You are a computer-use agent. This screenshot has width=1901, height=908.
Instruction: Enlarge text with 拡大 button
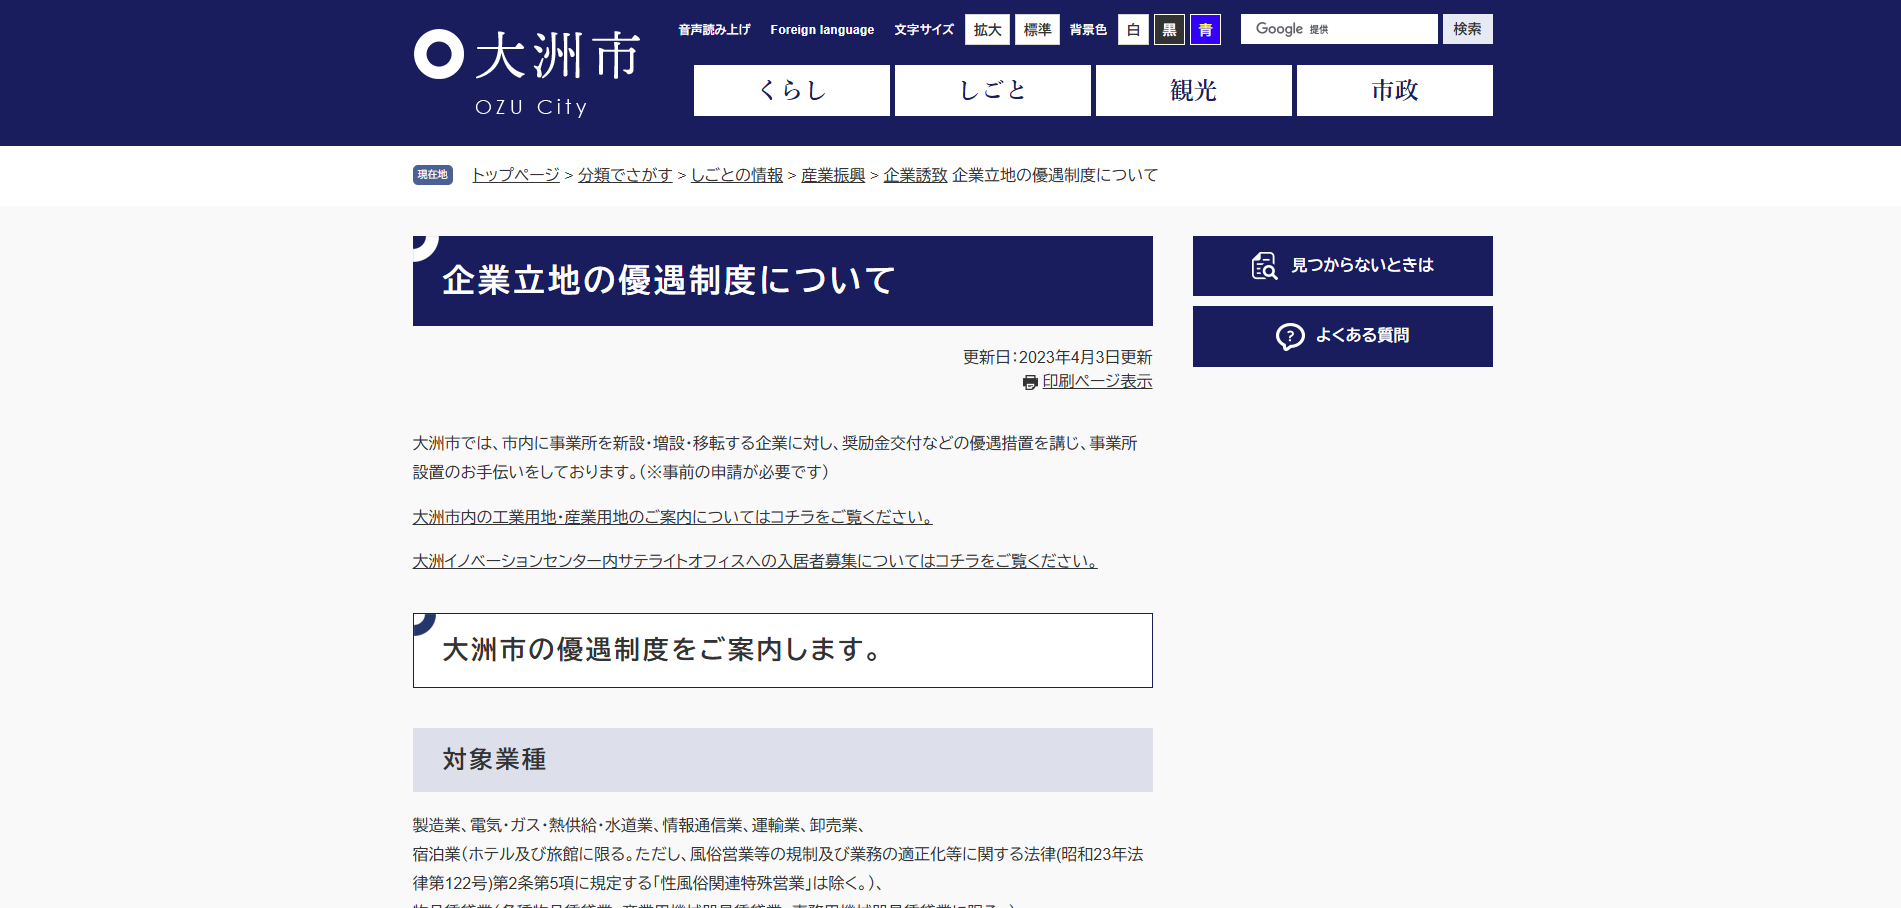click(987, 30)
